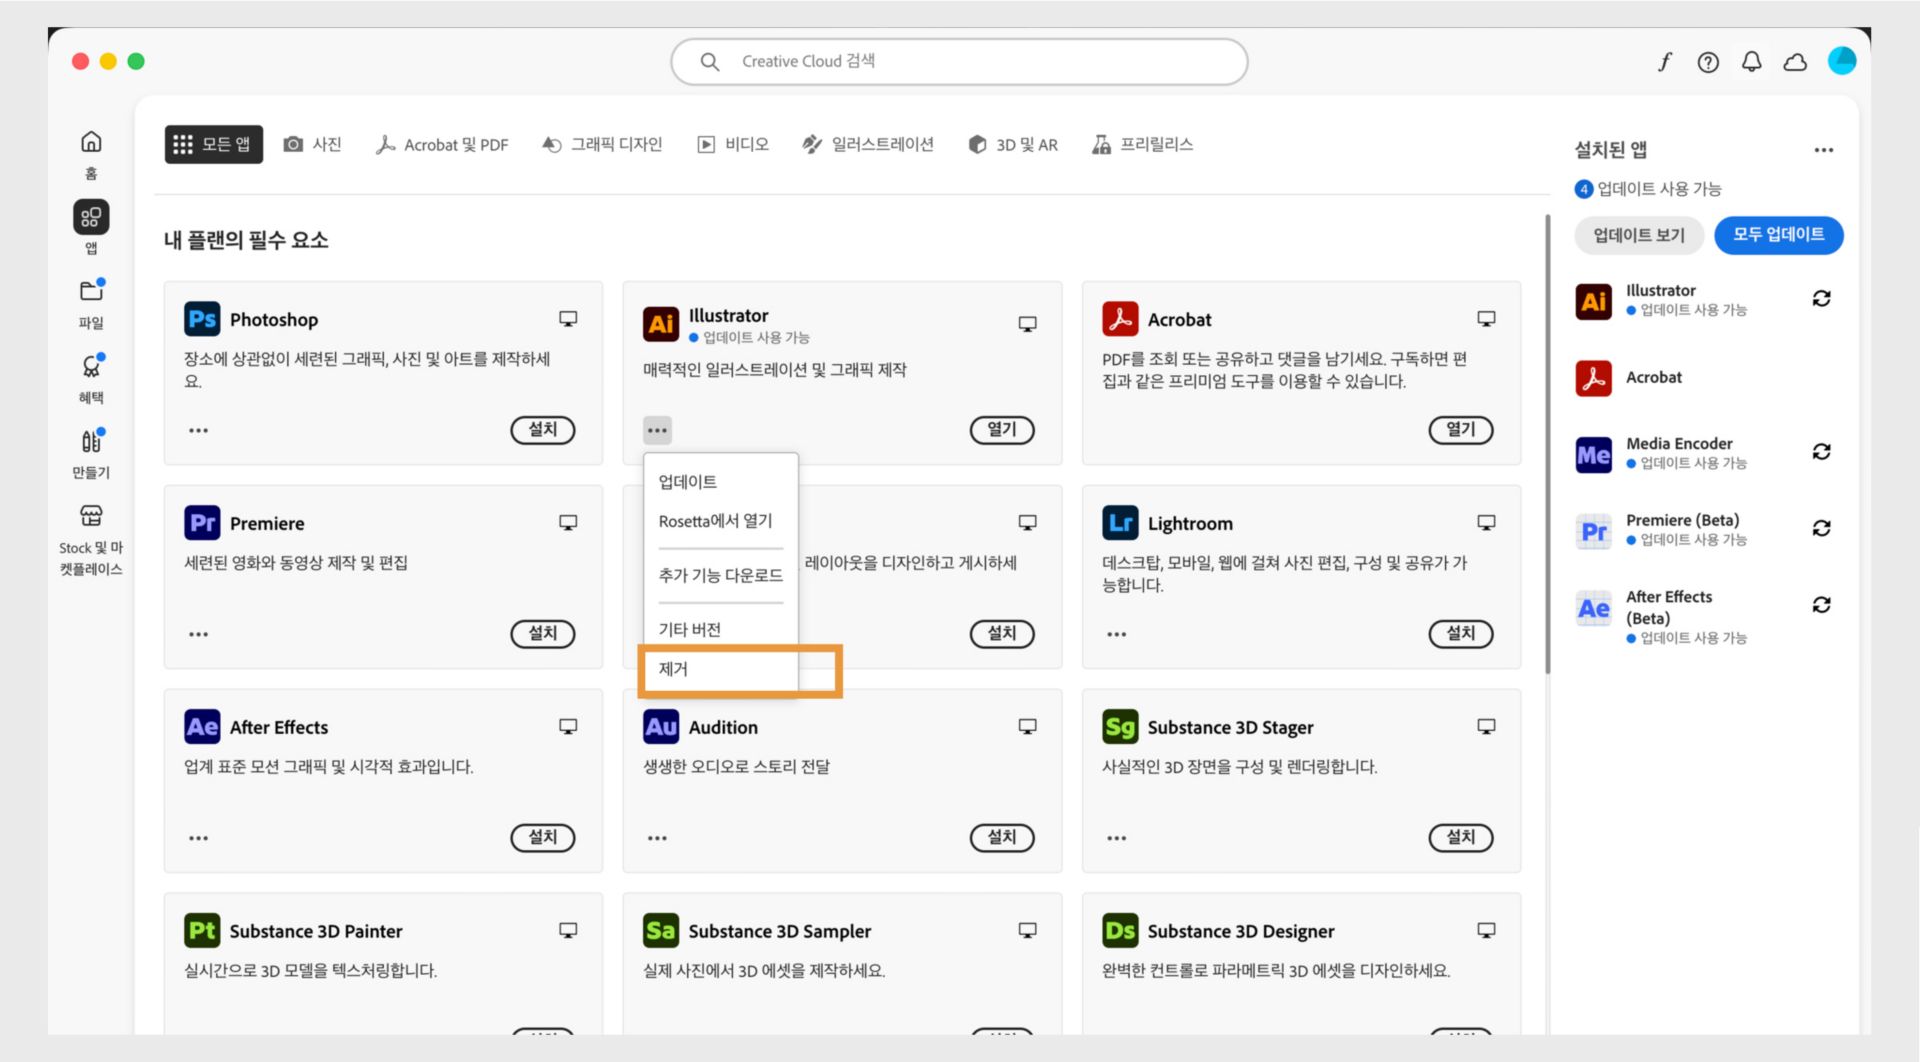Click the Premiere Pr app icon
Viewport: 1920px width, 1062px height.
(202, 523)
